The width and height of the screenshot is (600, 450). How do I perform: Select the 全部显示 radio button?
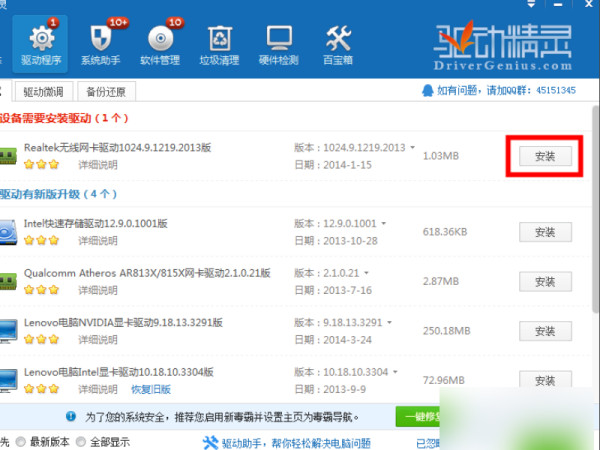81,442
